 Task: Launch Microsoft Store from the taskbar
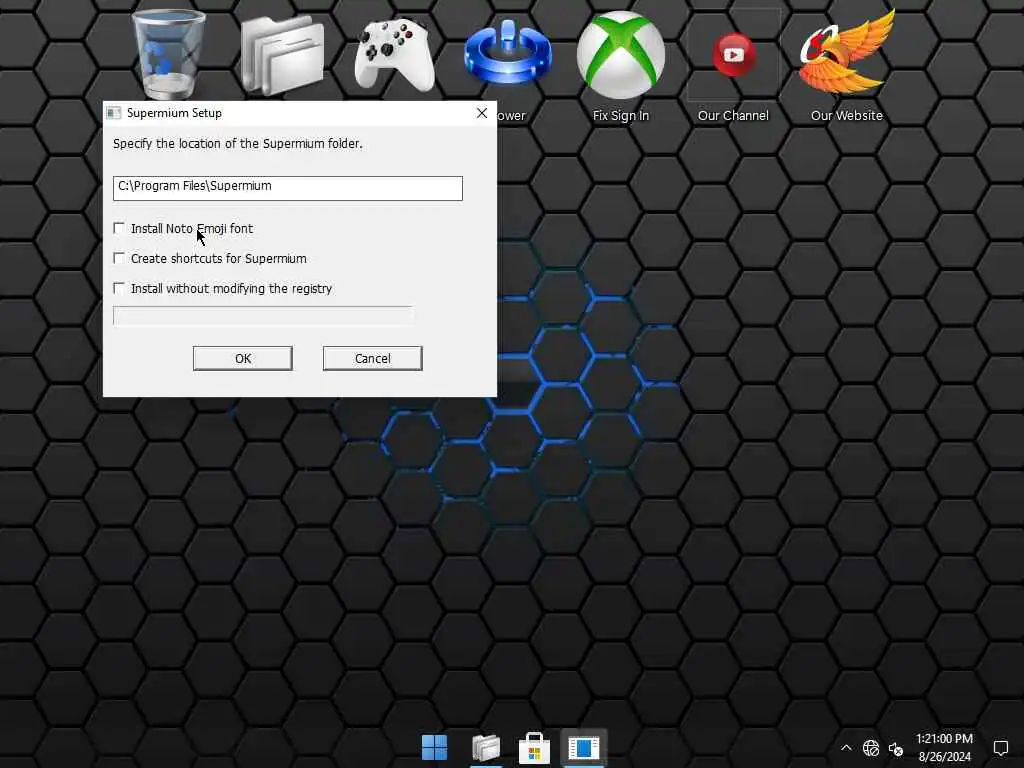534,748
